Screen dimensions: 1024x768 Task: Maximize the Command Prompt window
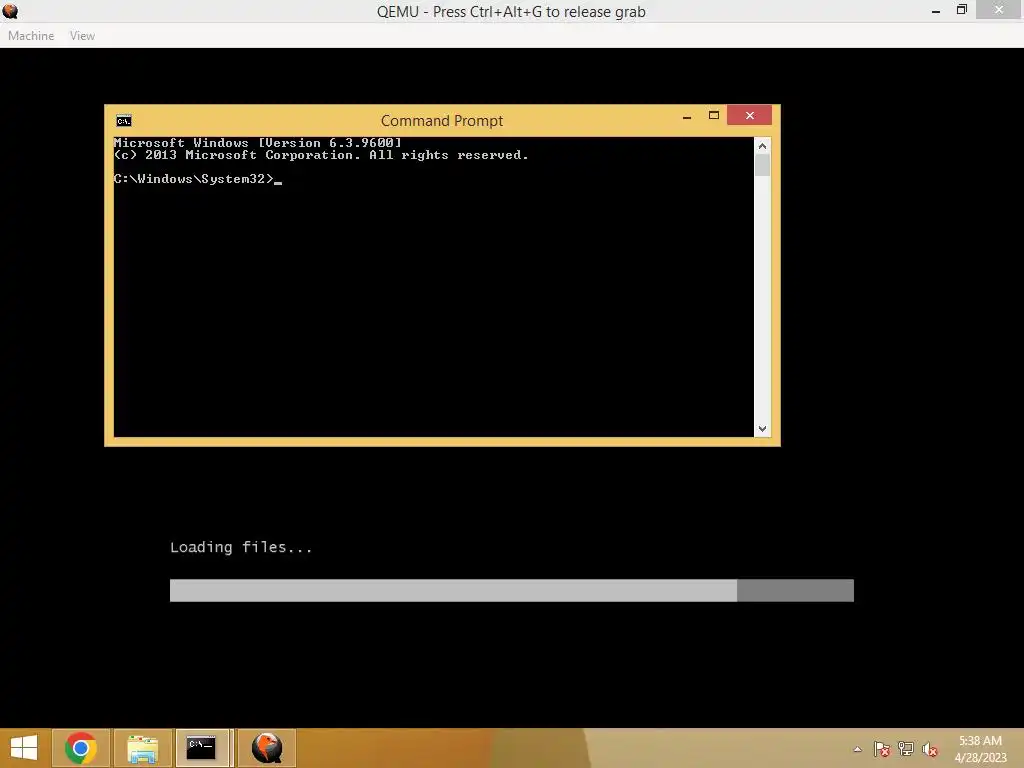click(x=714, y=116)
